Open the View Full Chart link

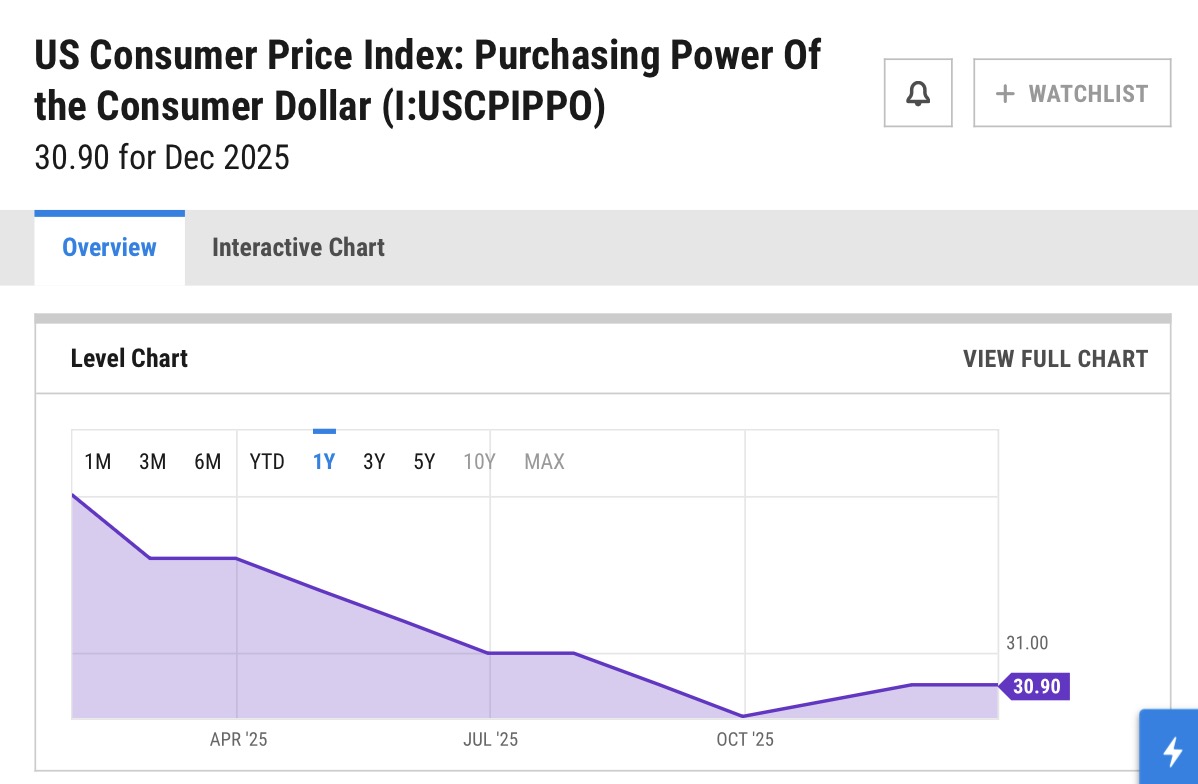[x=1055, y=359]
